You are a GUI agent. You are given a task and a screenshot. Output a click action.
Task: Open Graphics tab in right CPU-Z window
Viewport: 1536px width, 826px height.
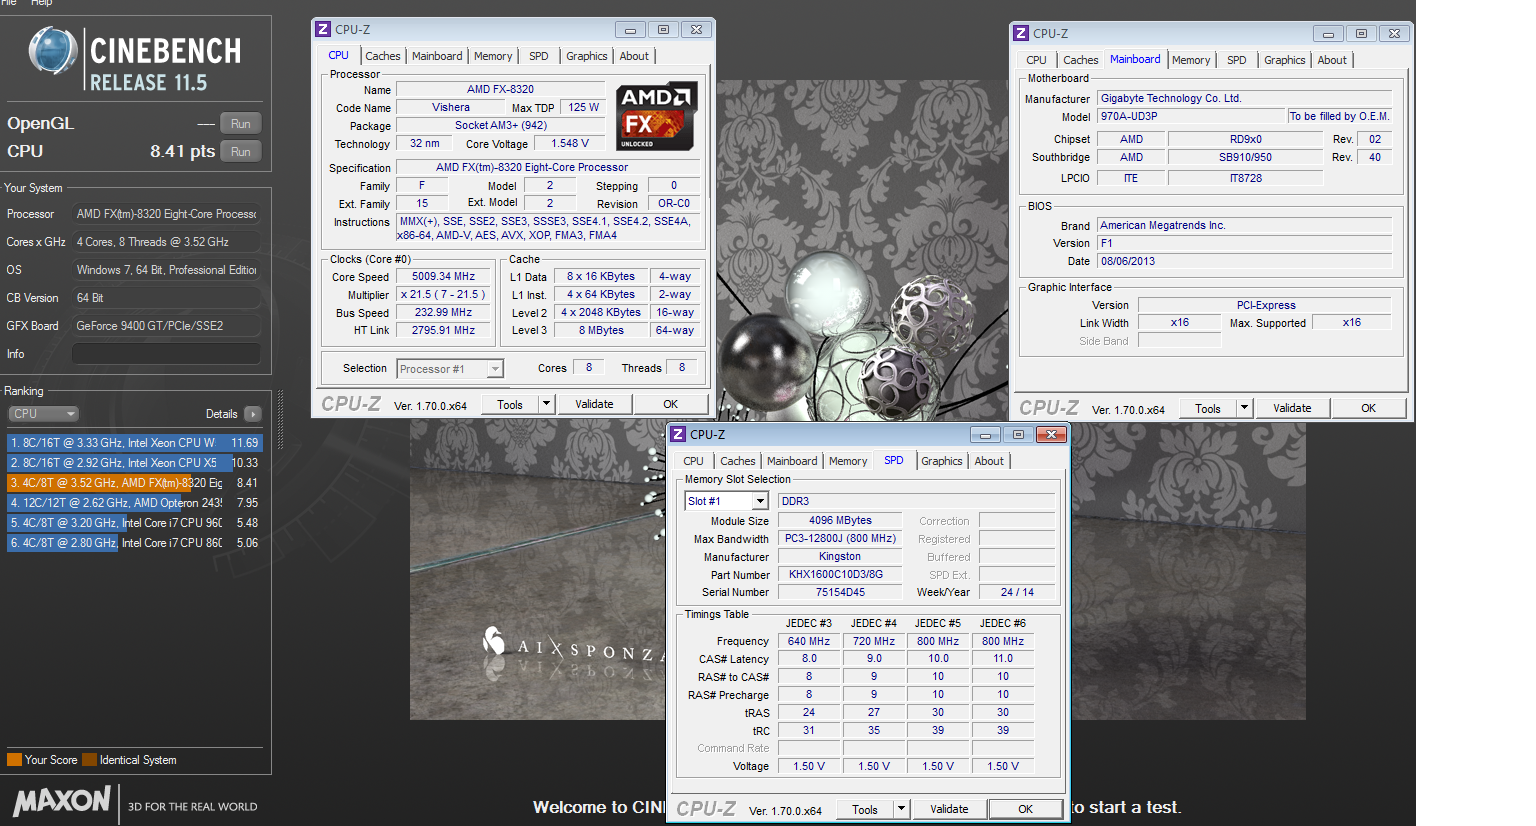(x=1285, y=60)
